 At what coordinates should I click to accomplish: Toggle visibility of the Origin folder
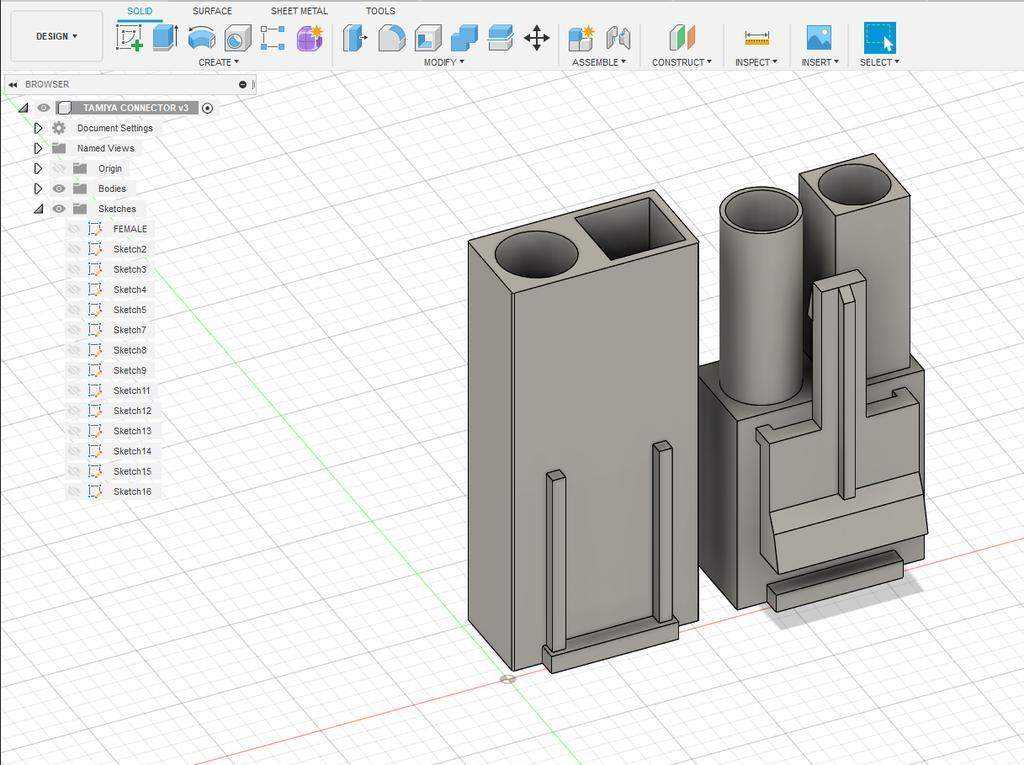pos(59,169)
